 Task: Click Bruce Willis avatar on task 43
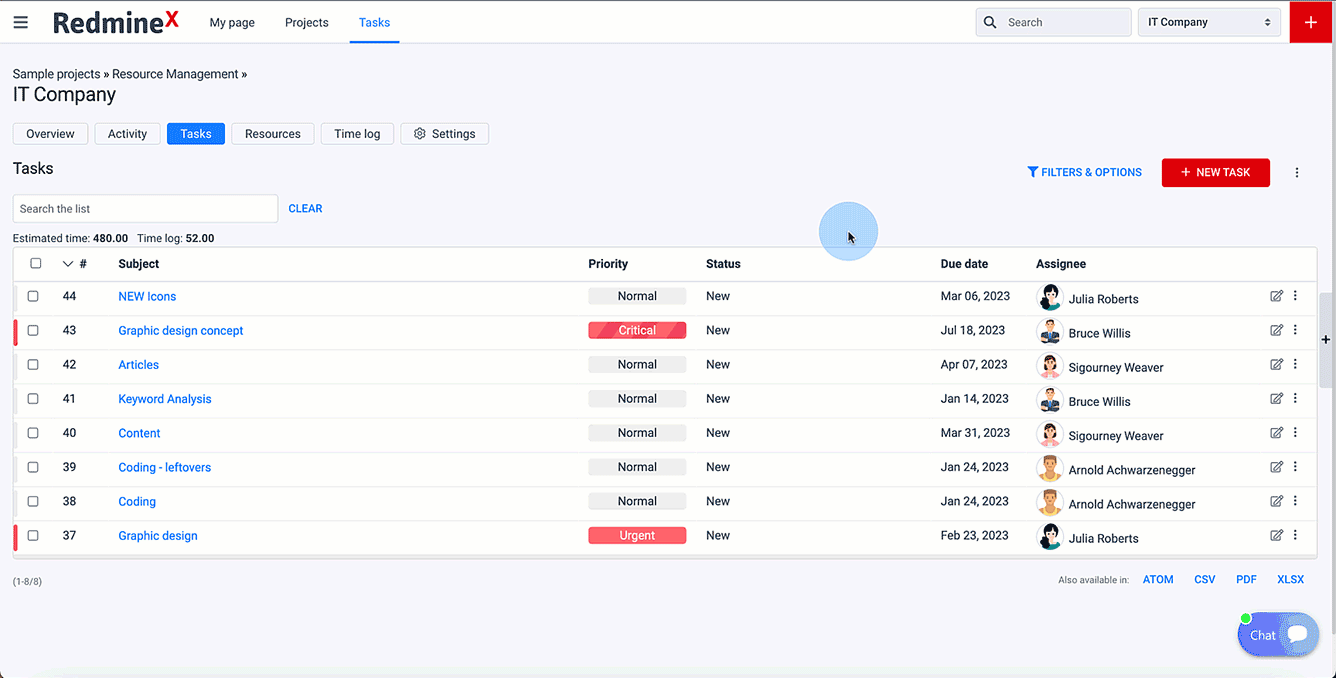point(1049,332)
